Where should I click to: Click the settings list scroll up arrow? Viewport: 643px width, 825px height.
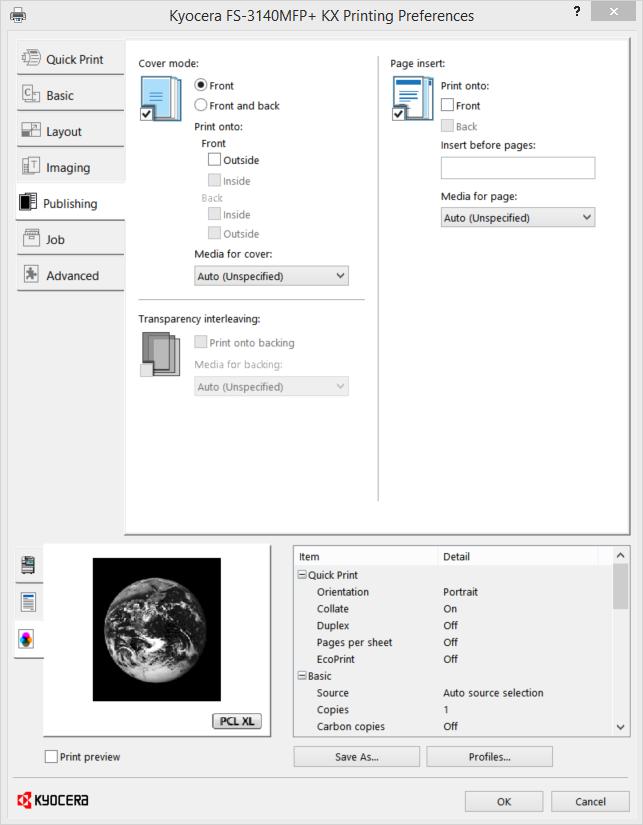pyautogui.click(x=620, y=555)
